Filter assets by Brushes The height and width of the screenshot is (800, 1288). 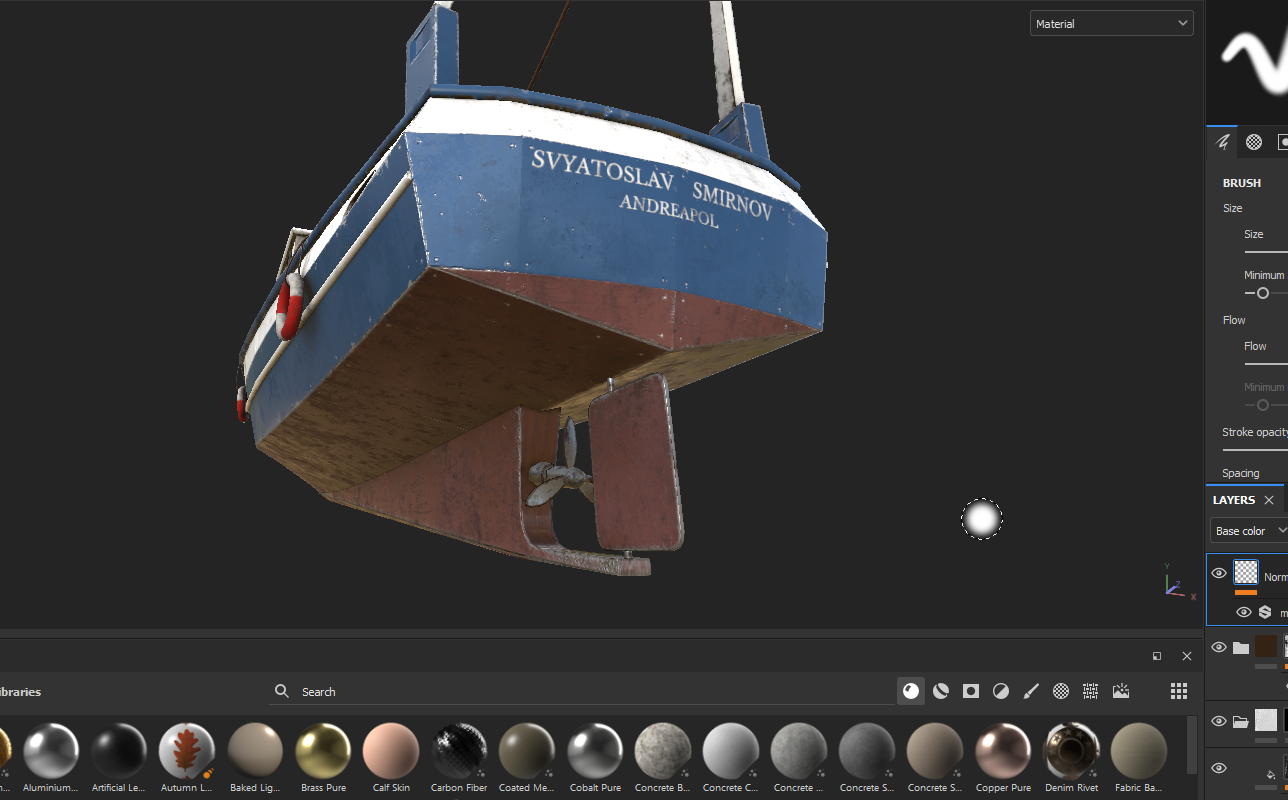[x=1031, y=691]
